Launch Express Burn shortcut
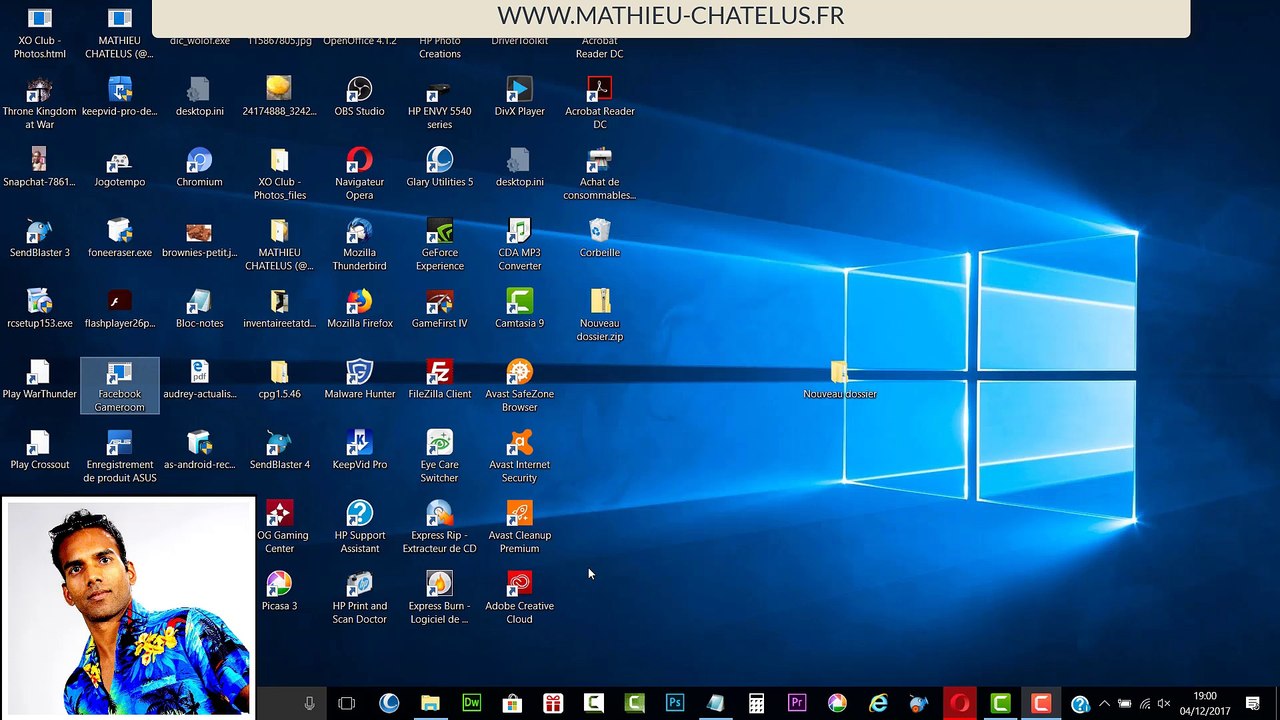The width and height of the screenshot is (1280, 720). [x=439, y=599]
